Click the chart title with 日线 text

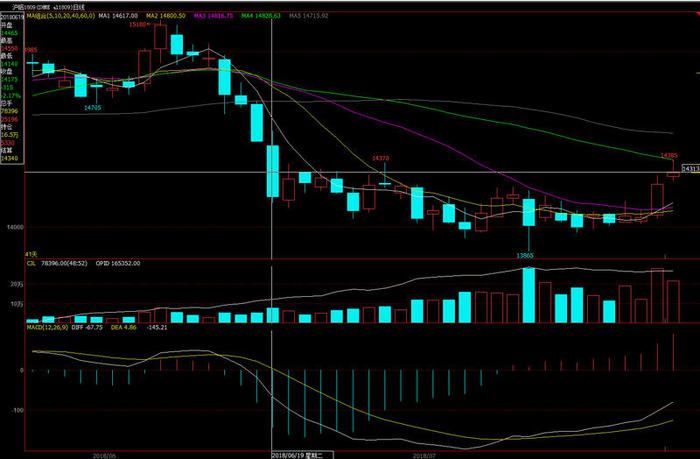tap(48, 7)
